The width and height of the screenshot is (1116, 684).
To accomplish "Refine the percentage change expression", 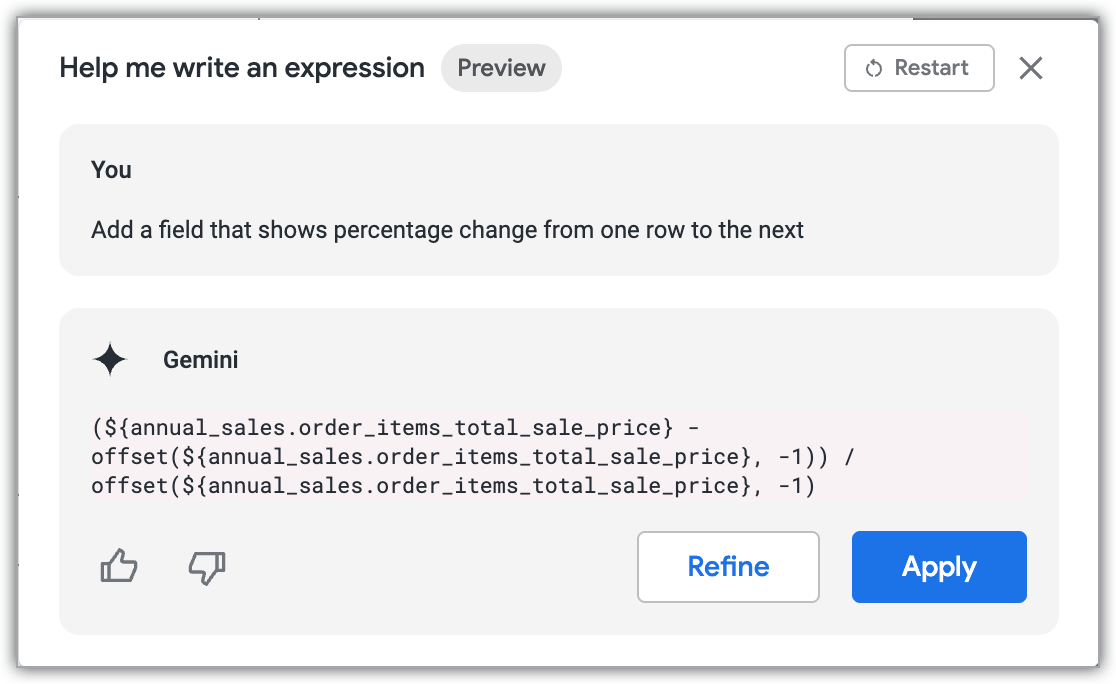I will coord(728,567).
